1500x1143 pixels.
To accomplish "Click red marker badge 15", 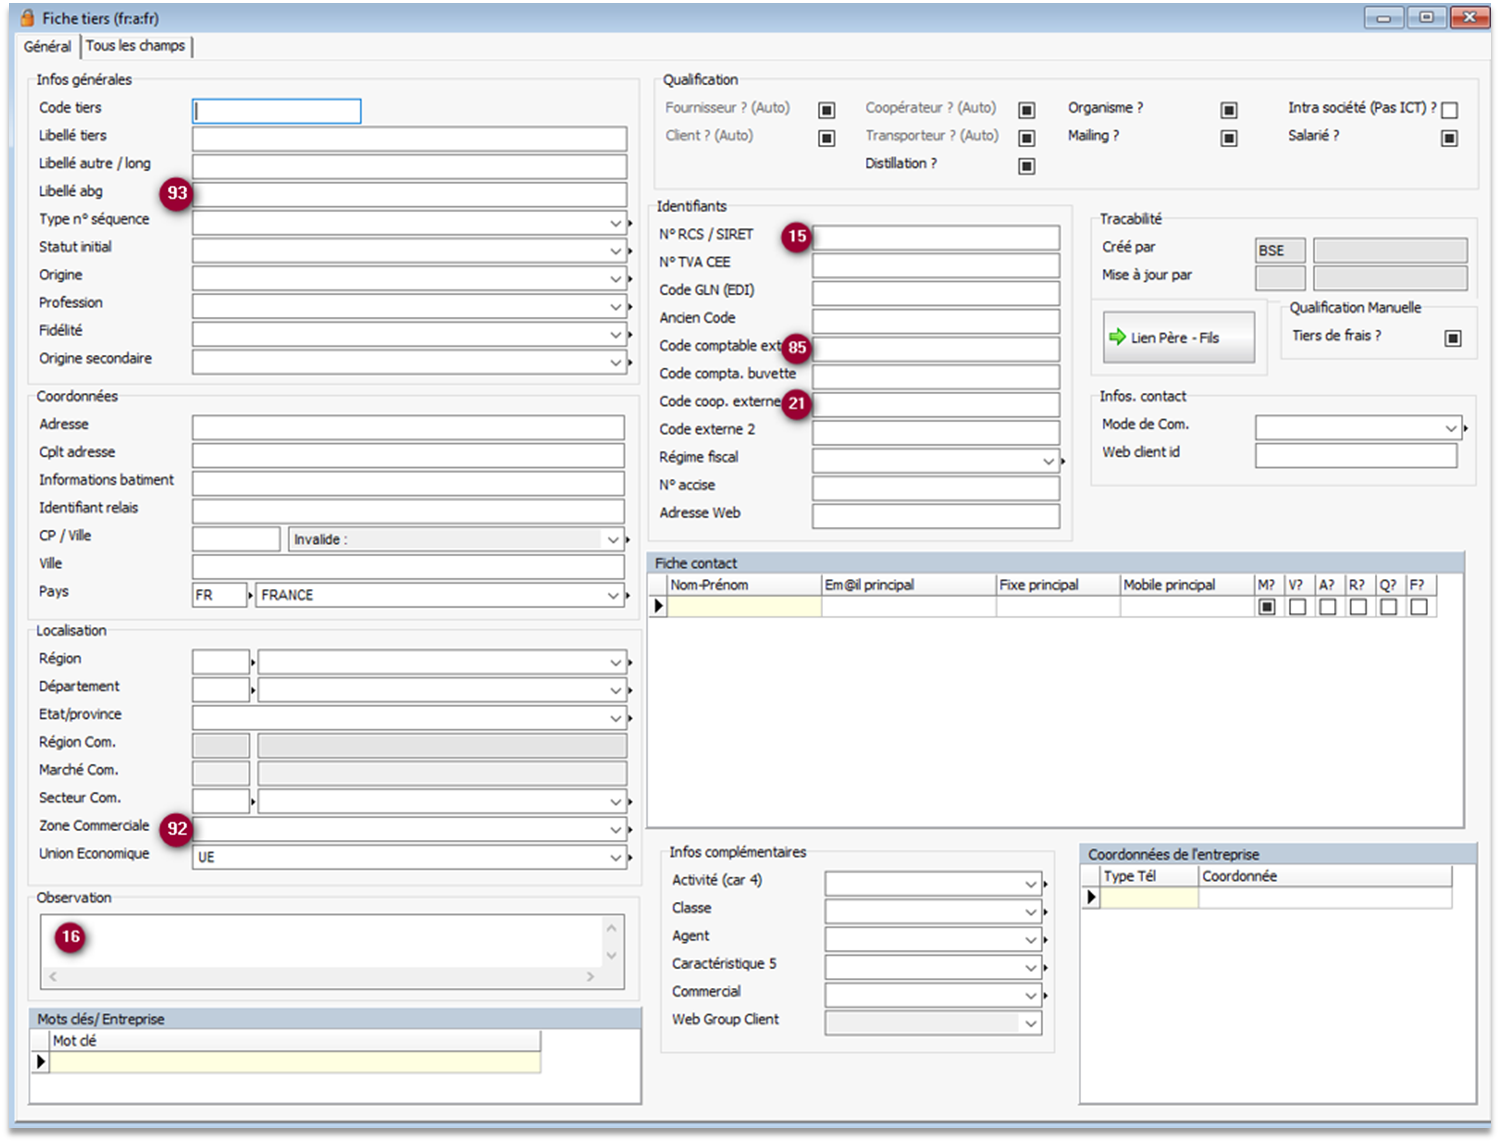I will click(796, 237).
